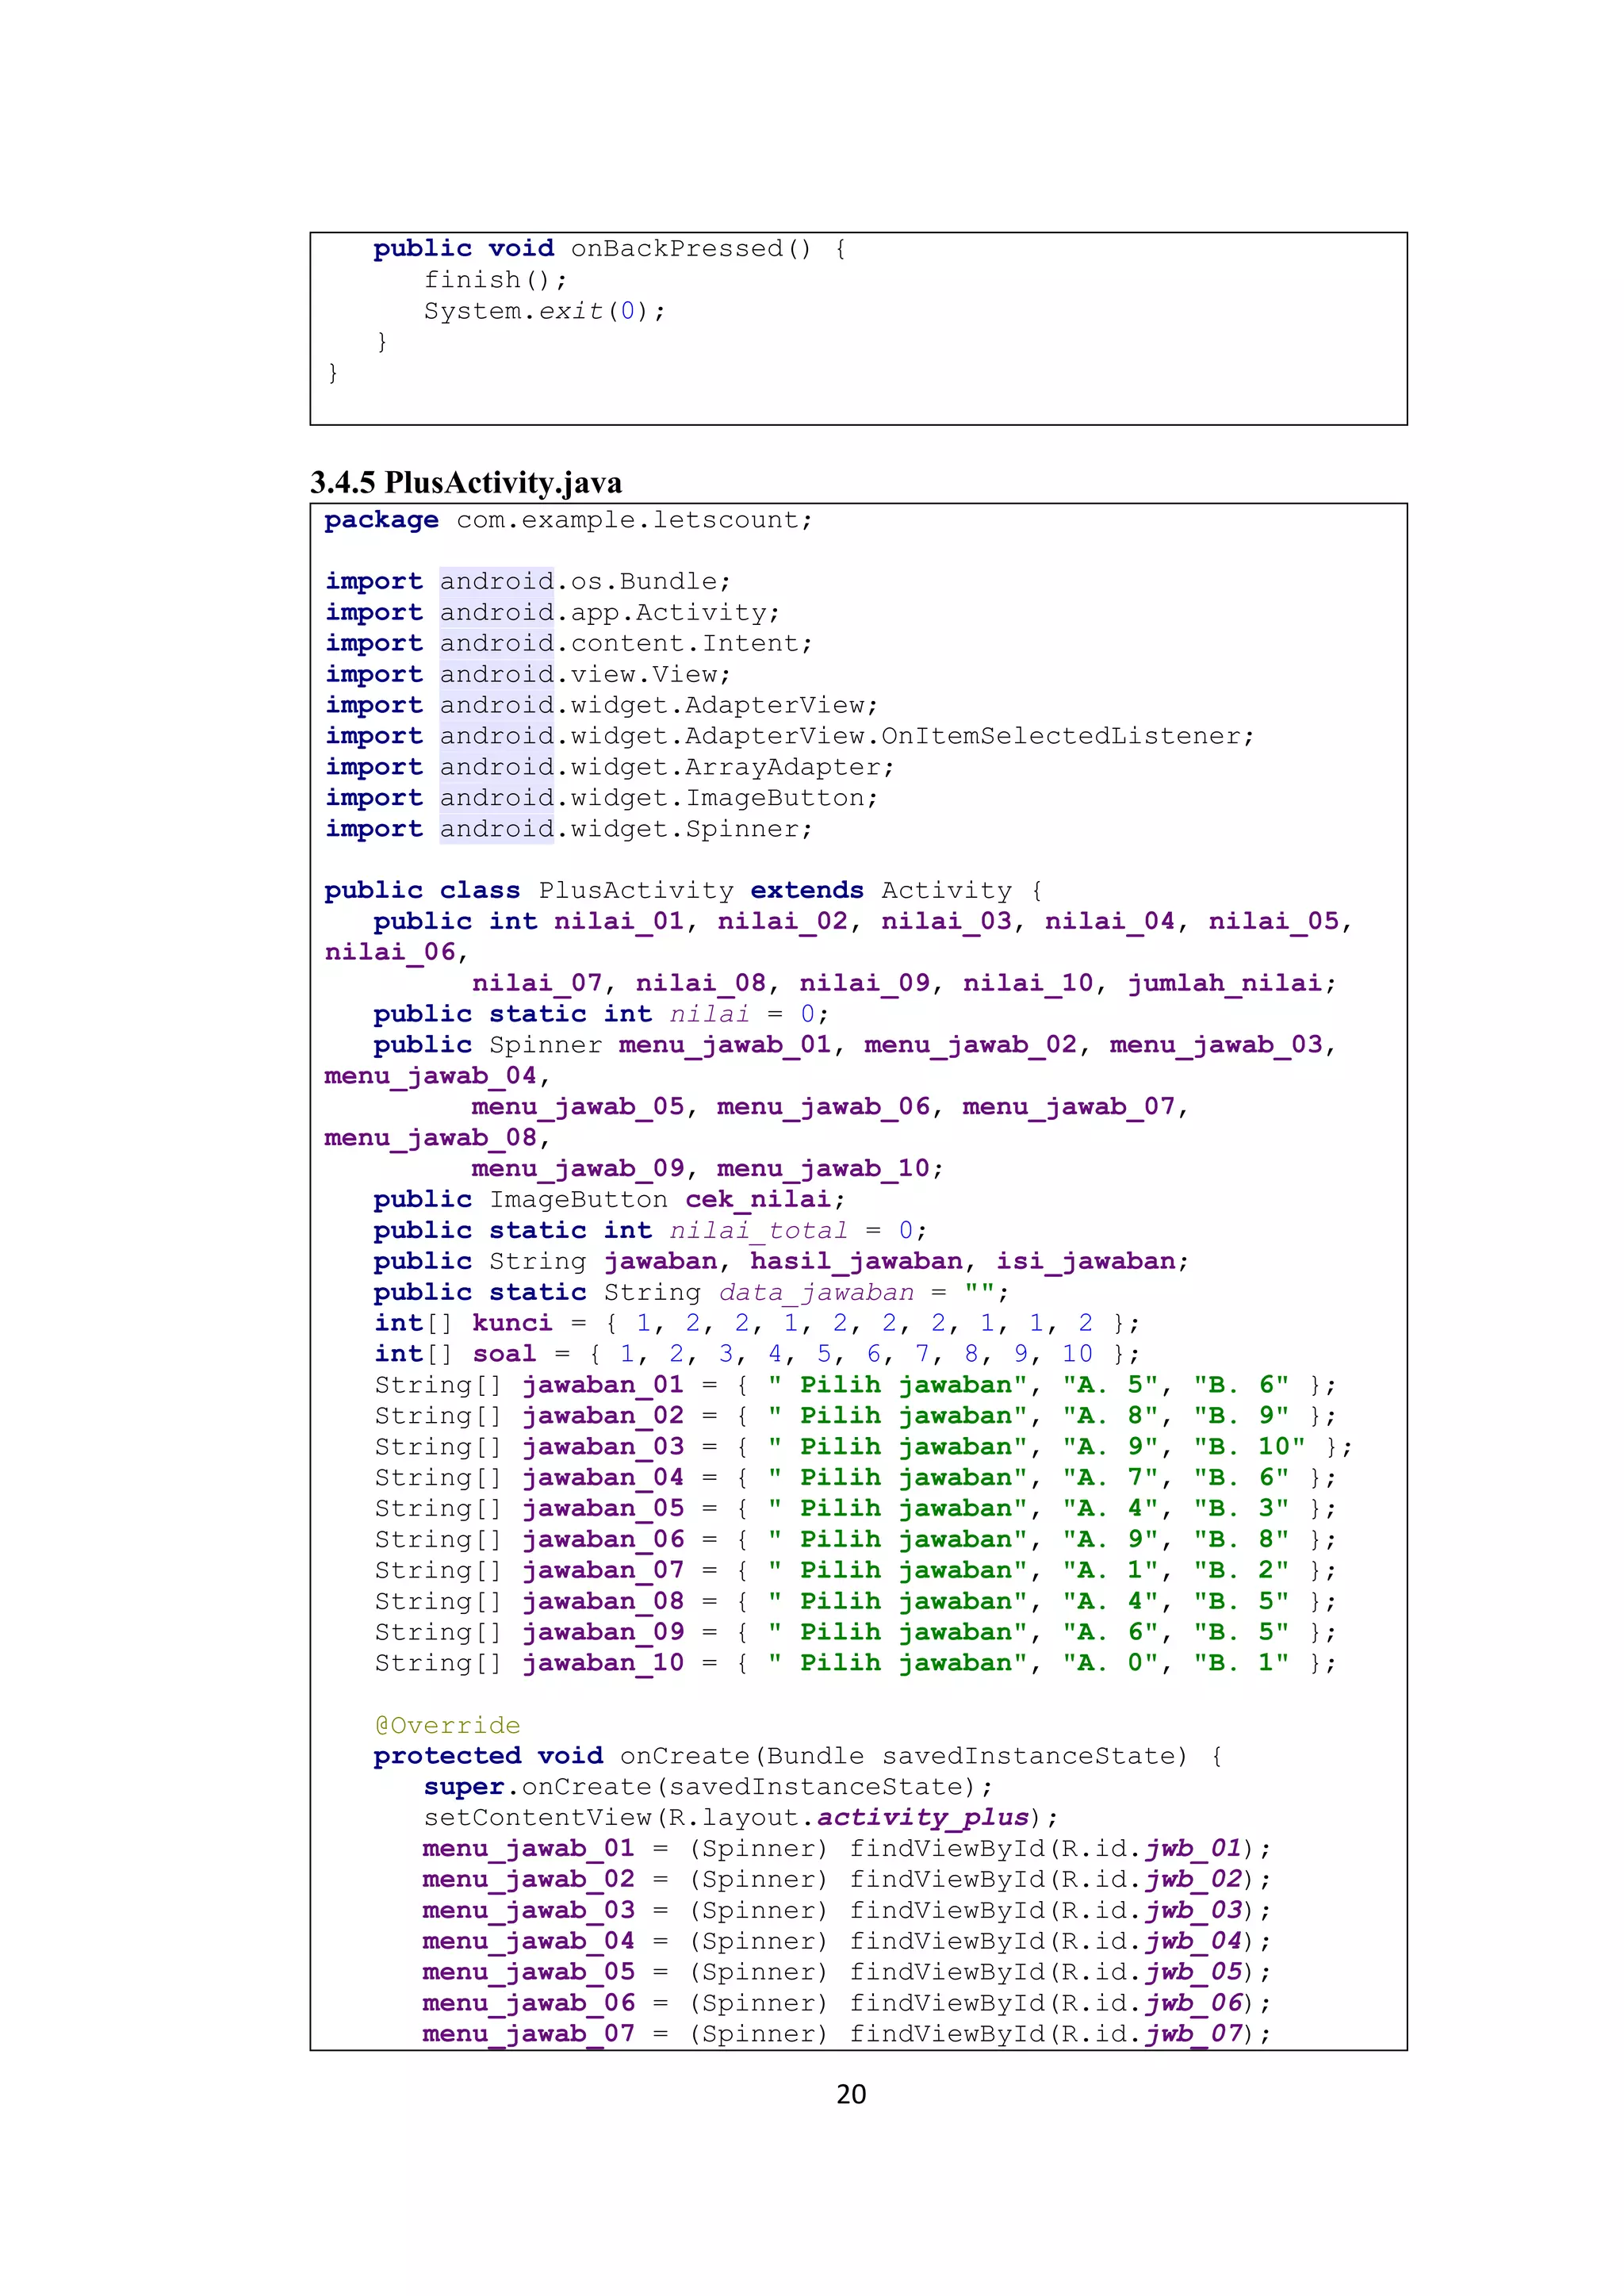1624x2296 pixels.
Task: Click the nilai_total static variable
Action: (x=758, y=1230)
